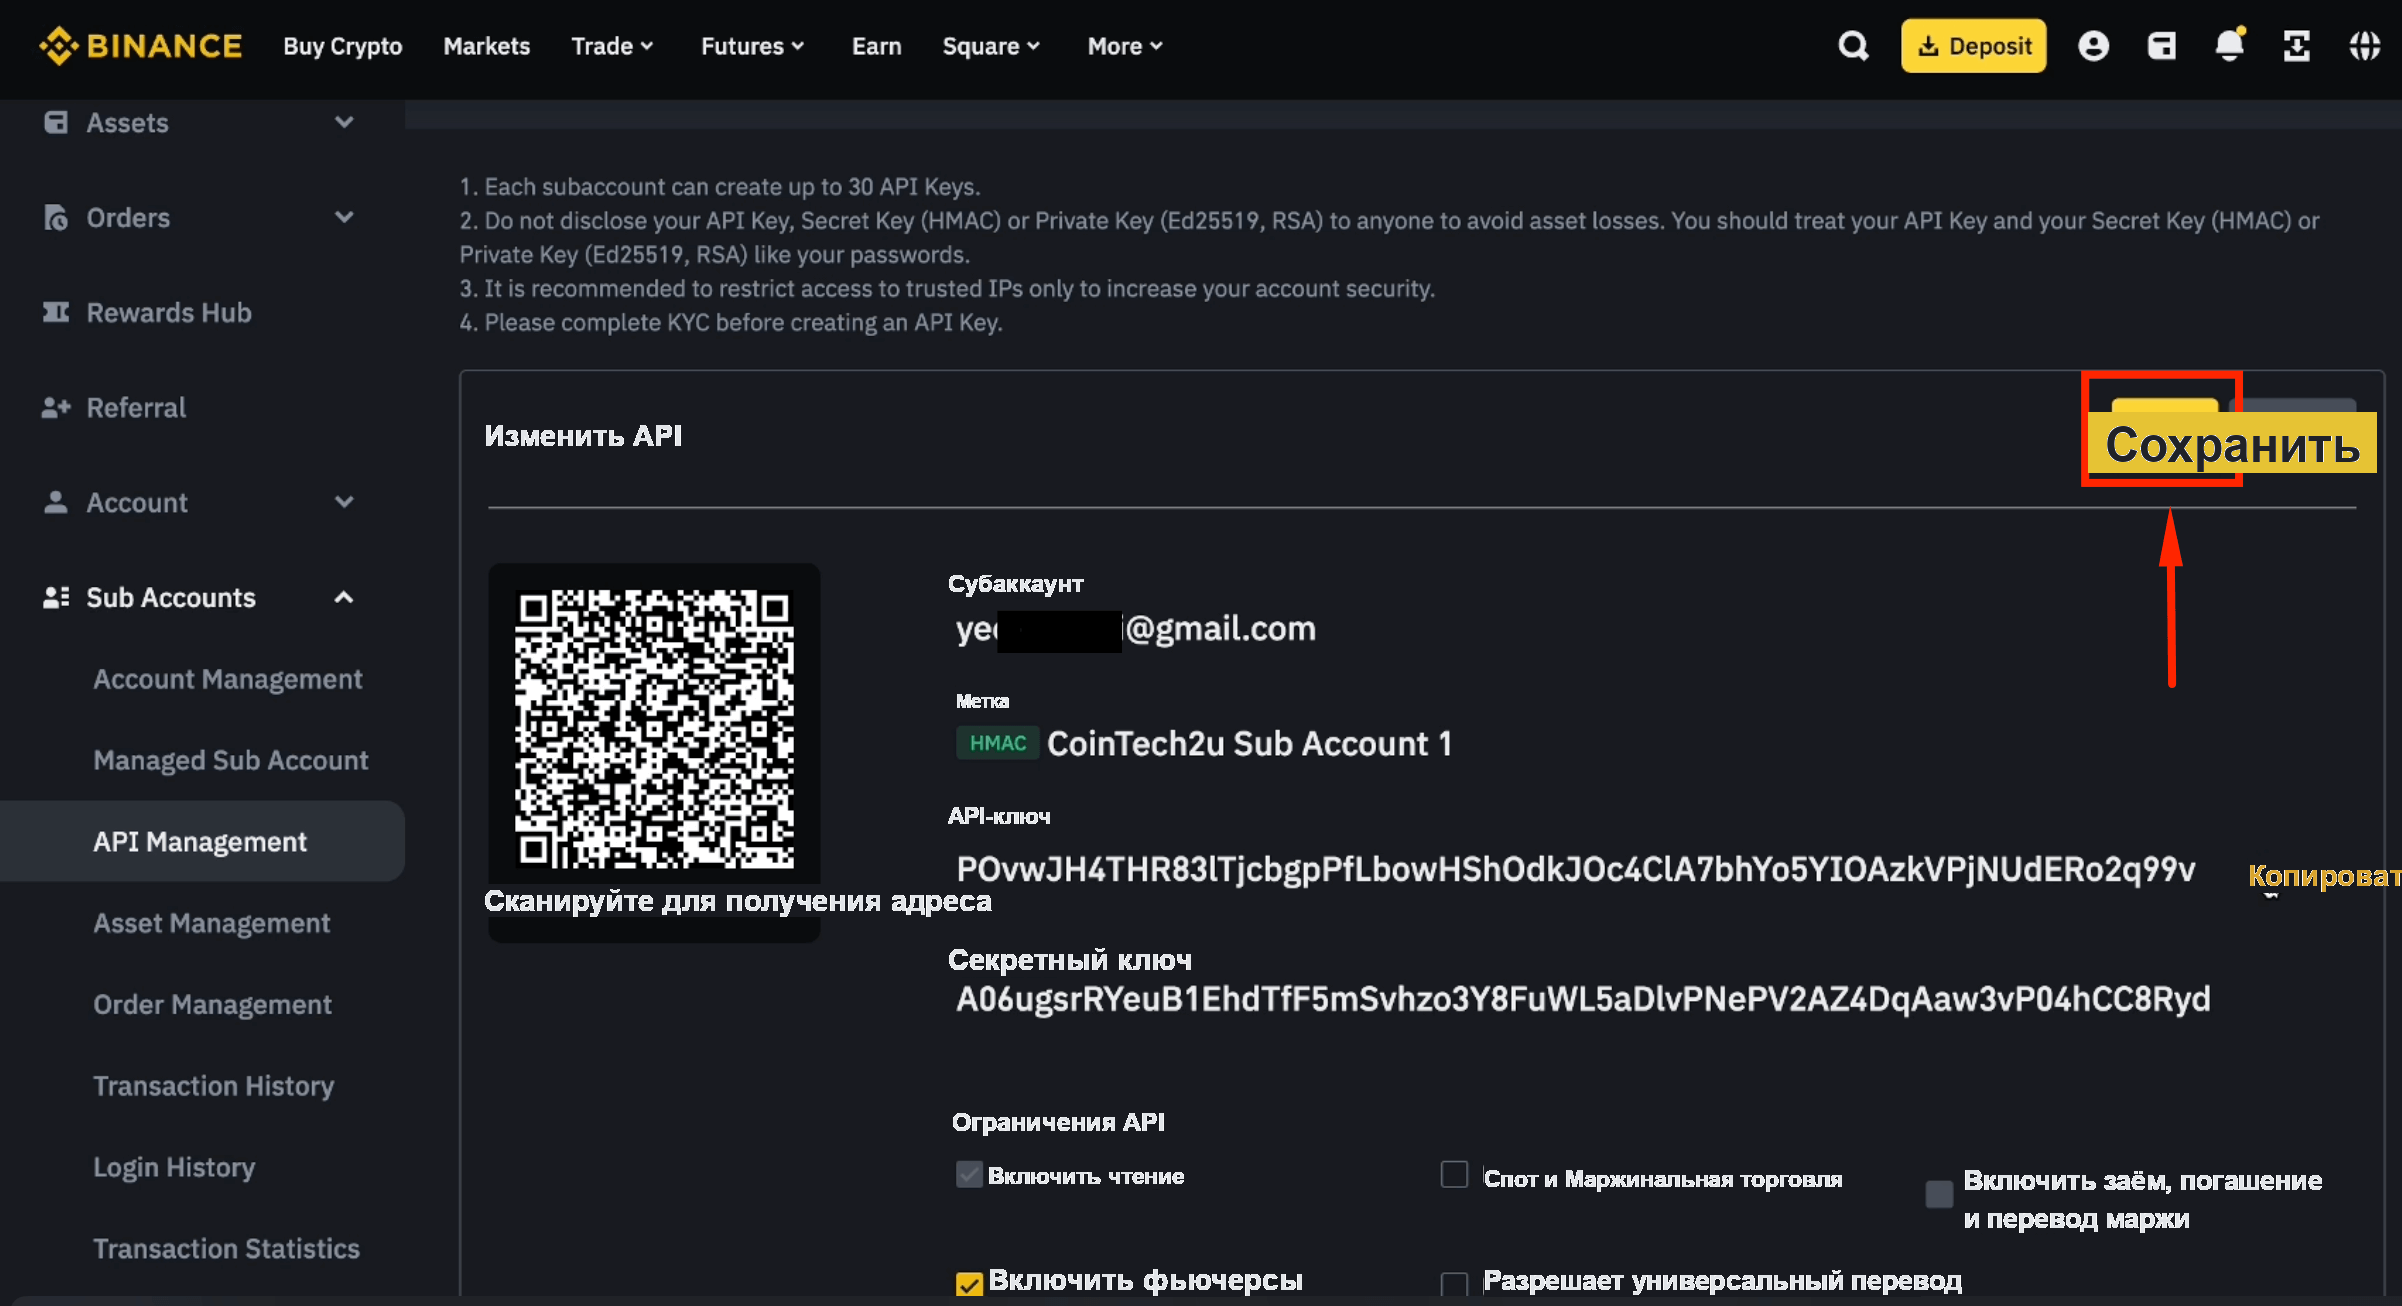Click 'Ограничения API' heading
The height and width of the screenshot is (1306, 2402).
tap(1058, 1122)
